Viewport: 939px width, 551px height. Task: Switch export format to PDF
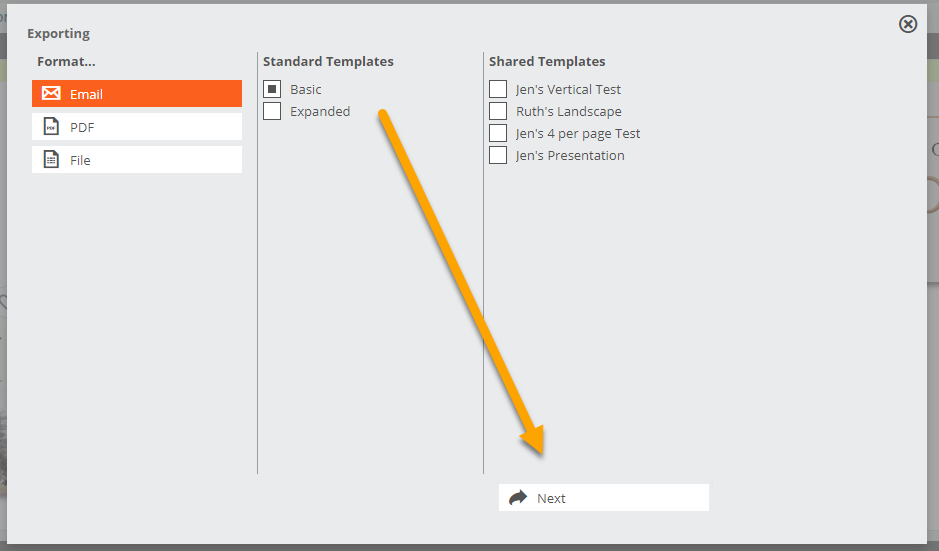[137, 126]
